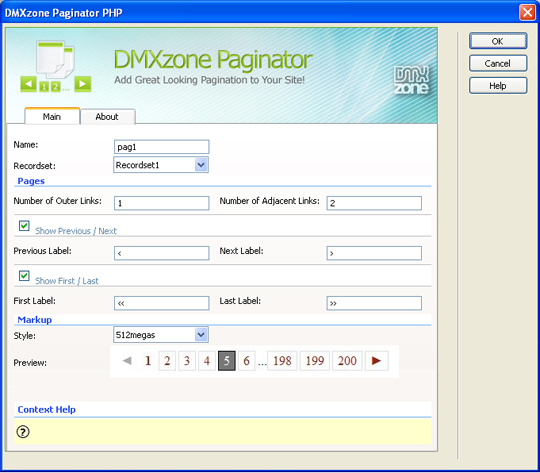This screenshot has height=473, width=540.
Task: Switch to the Main tab
Action: [52, 116]
